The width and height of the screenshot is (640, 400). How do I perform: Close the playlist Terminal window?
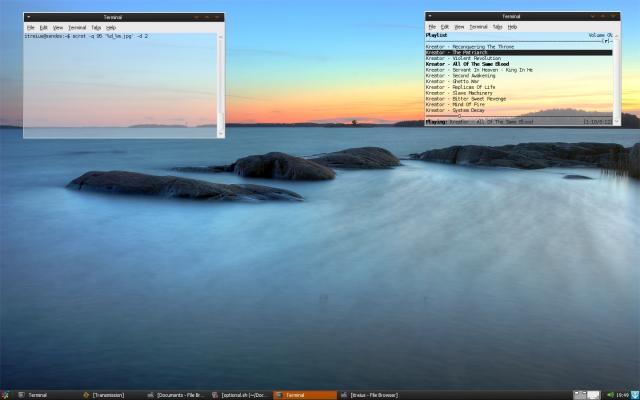(613, 16)
